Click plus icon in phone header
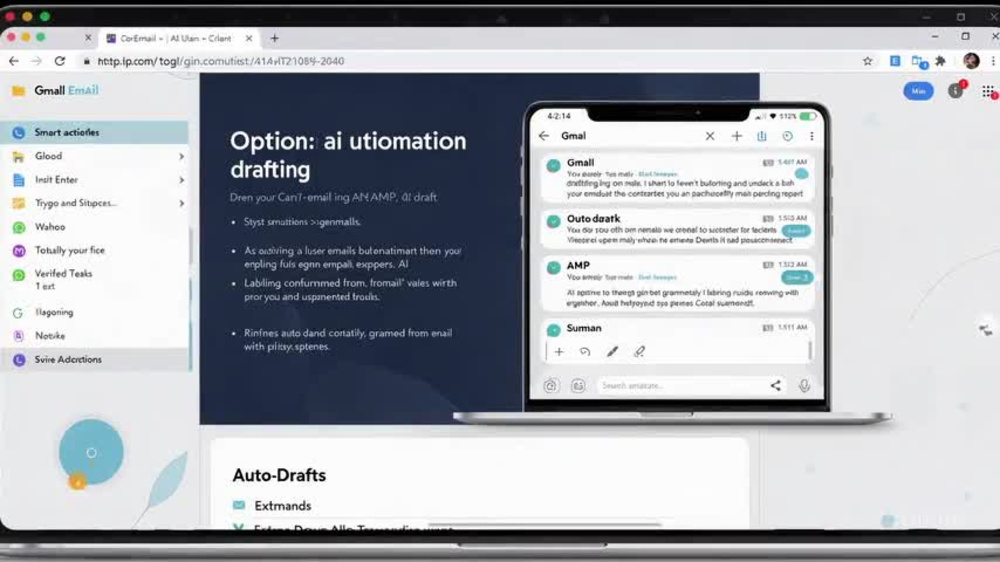Viewport: 1000px width, 562px height. [x=737, y=136]
